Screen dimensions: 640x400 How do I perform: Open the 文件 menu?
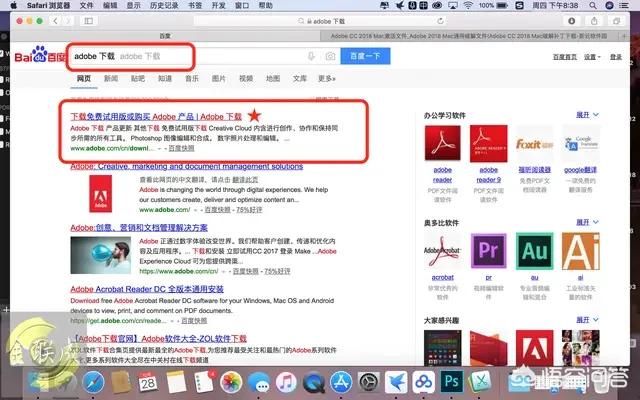tap(87, 5)
